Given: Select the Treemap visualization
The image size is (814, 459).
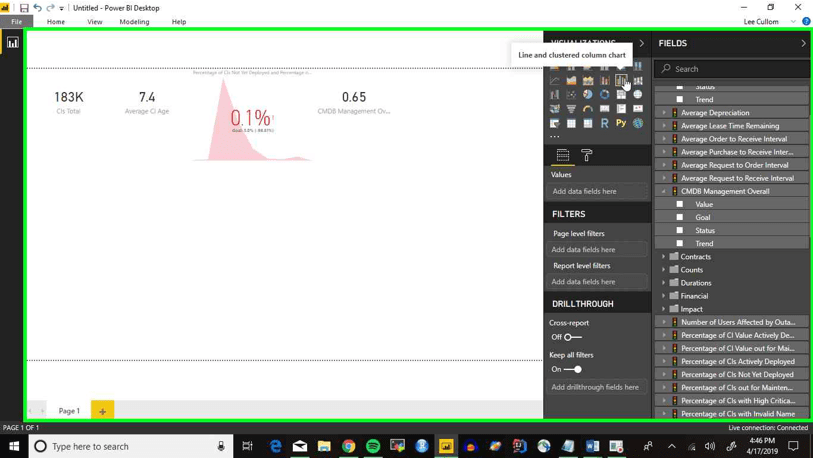Looking at the screenshot, I should click(x=621, y=94).
